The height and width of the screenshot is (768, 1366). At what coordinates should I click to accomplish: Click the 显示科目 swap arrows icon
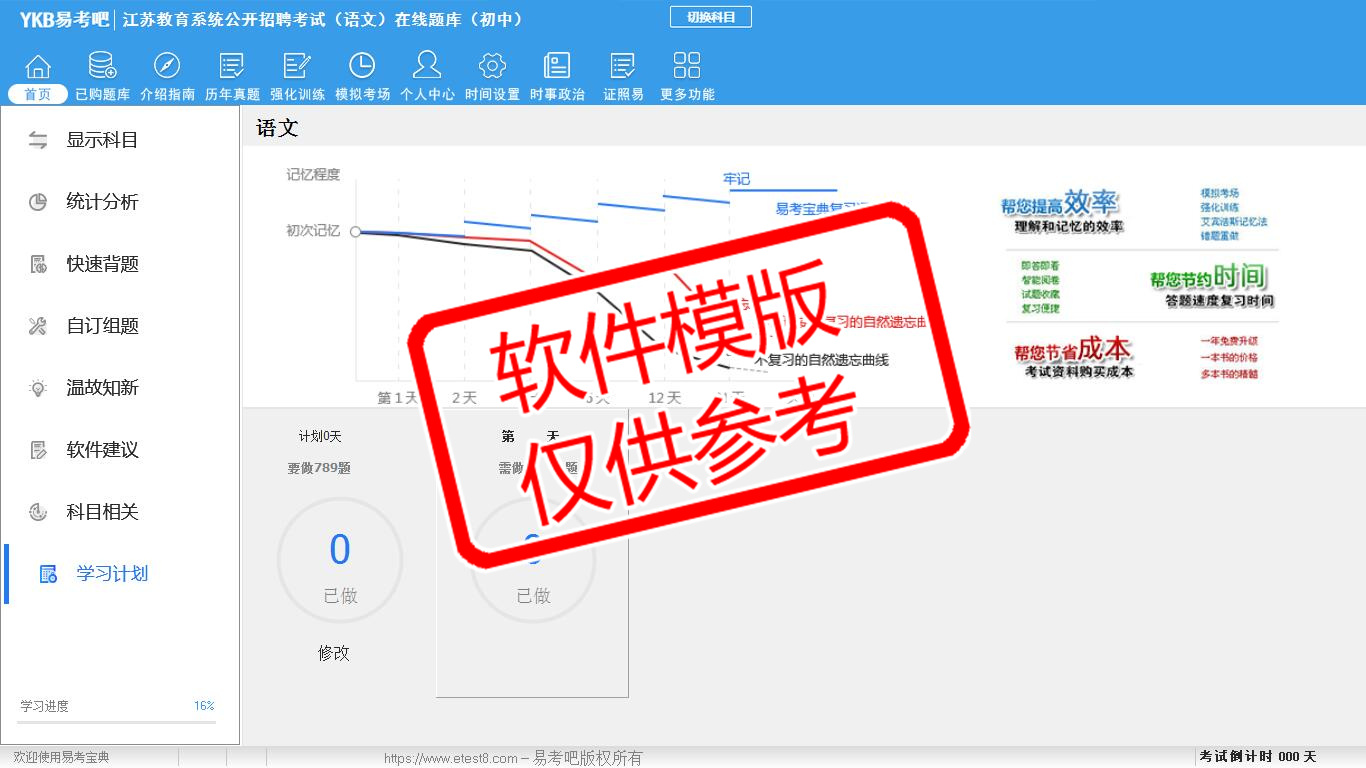tap(38, 140)
